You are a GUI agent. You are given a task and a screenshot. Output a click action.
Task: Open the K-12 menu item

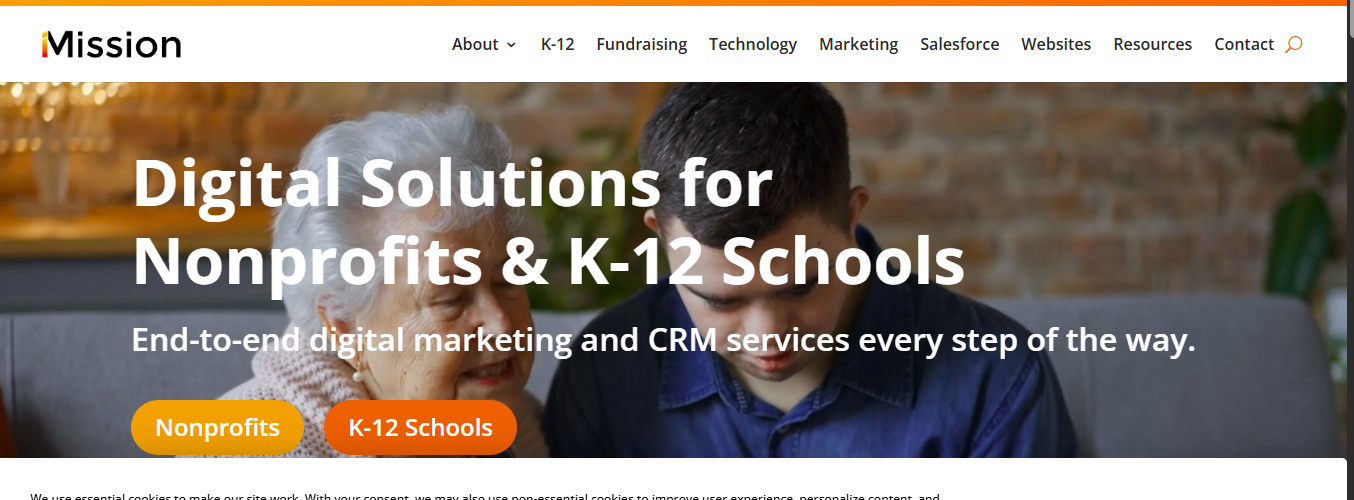pos(557,44)
